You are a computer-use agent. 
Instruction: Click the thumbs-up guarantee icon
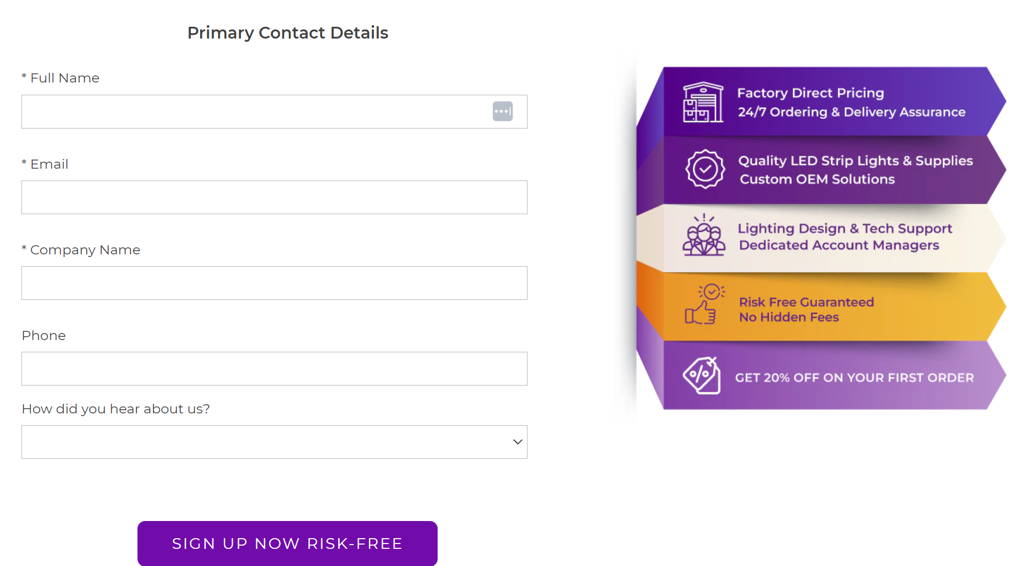point(705,304)
